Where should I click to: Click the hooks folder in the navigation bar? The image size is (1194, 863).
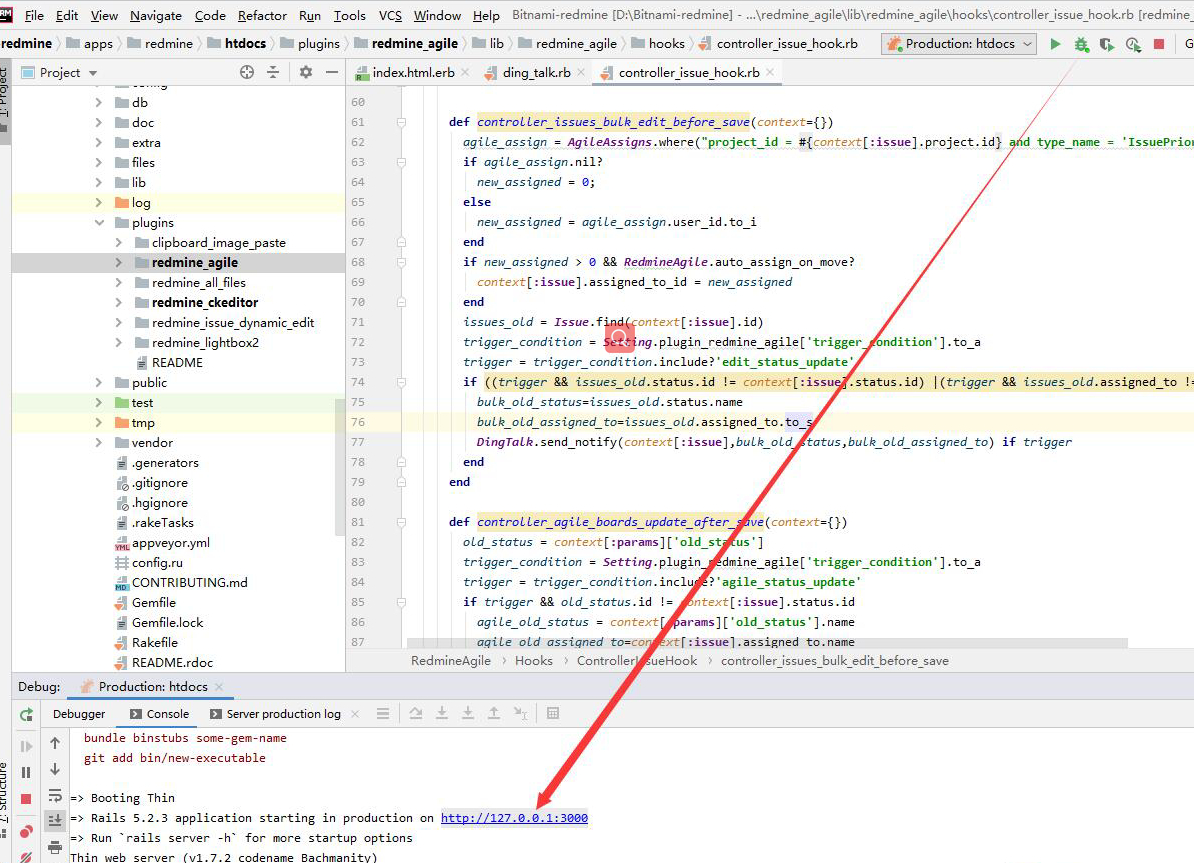658,44
